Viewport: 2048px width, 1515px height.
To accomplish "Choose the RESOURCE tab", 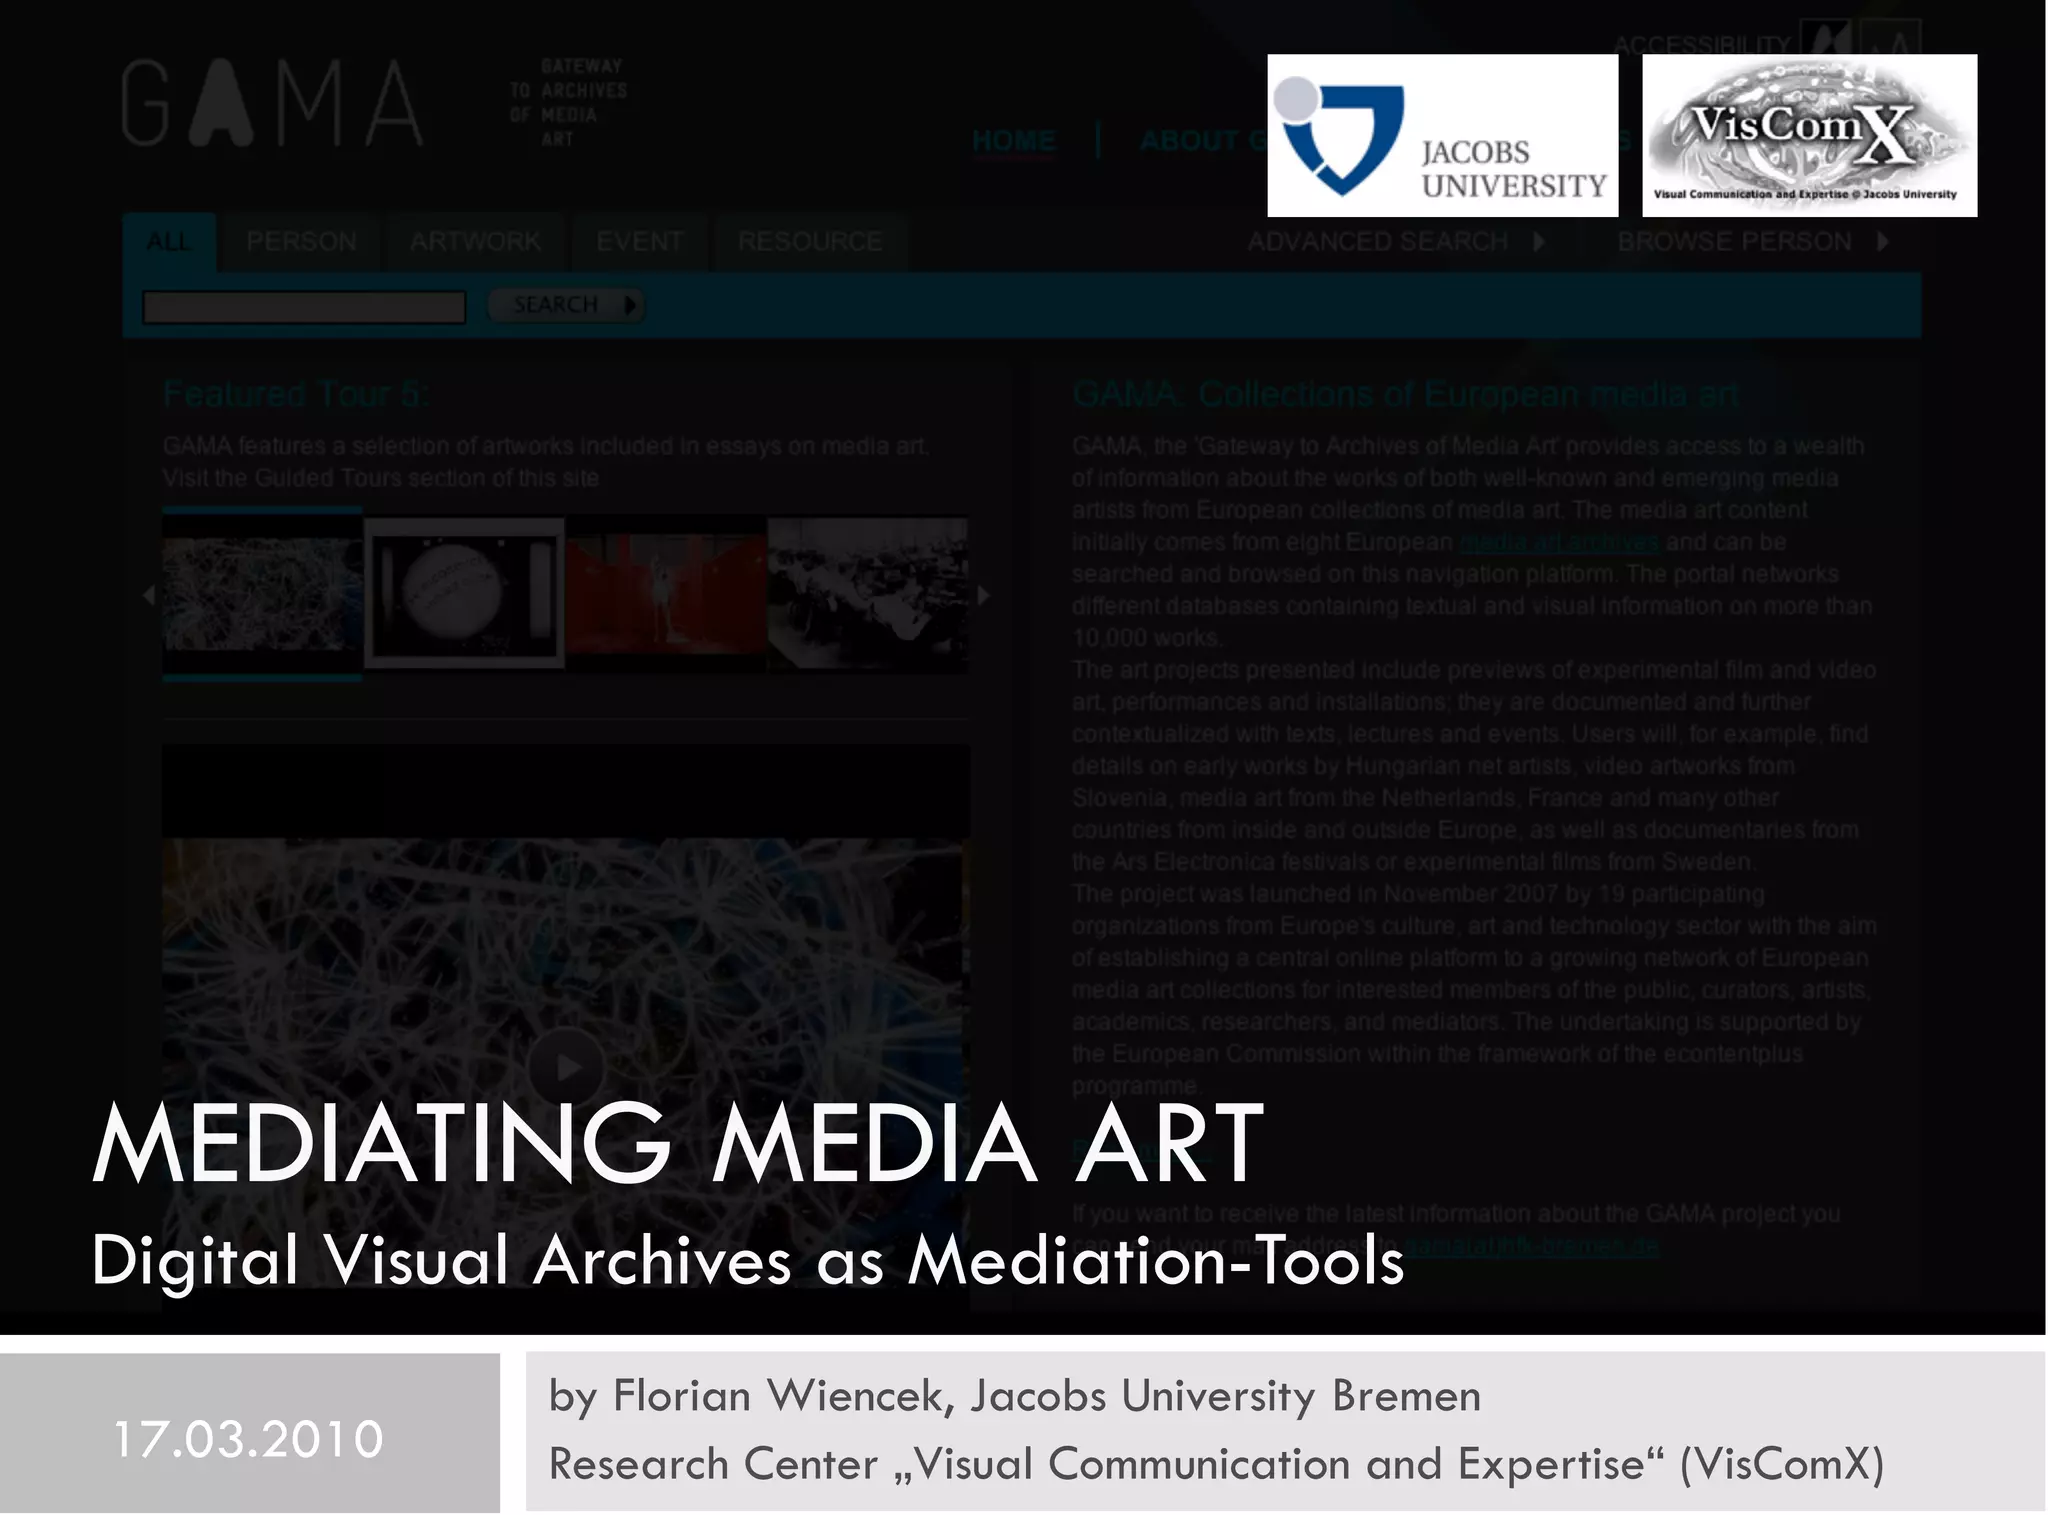I will pos(809,242).
